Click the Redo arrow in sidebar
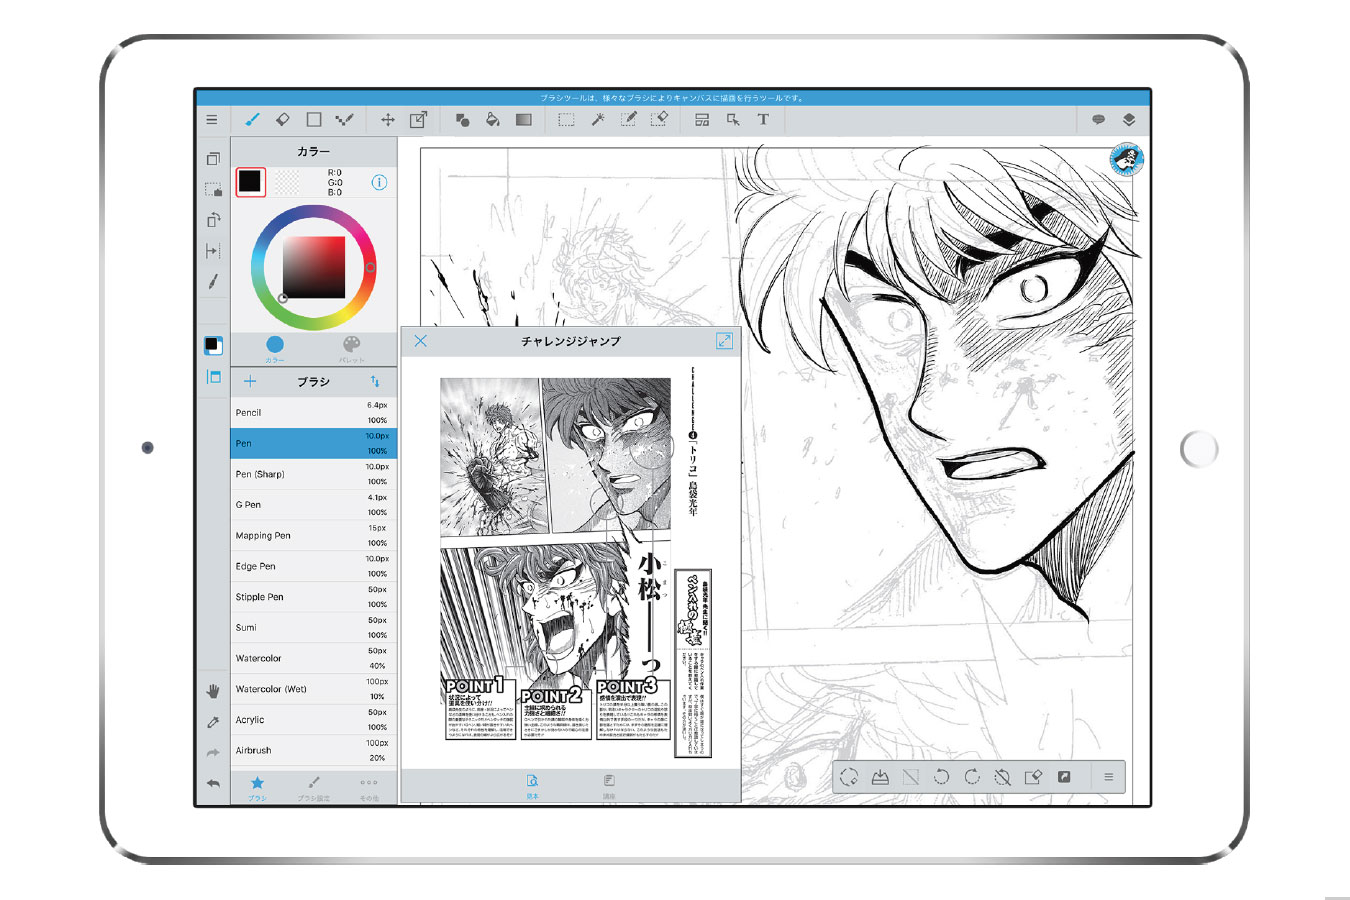Screen dimensions: 1350x900 (213, 753)
